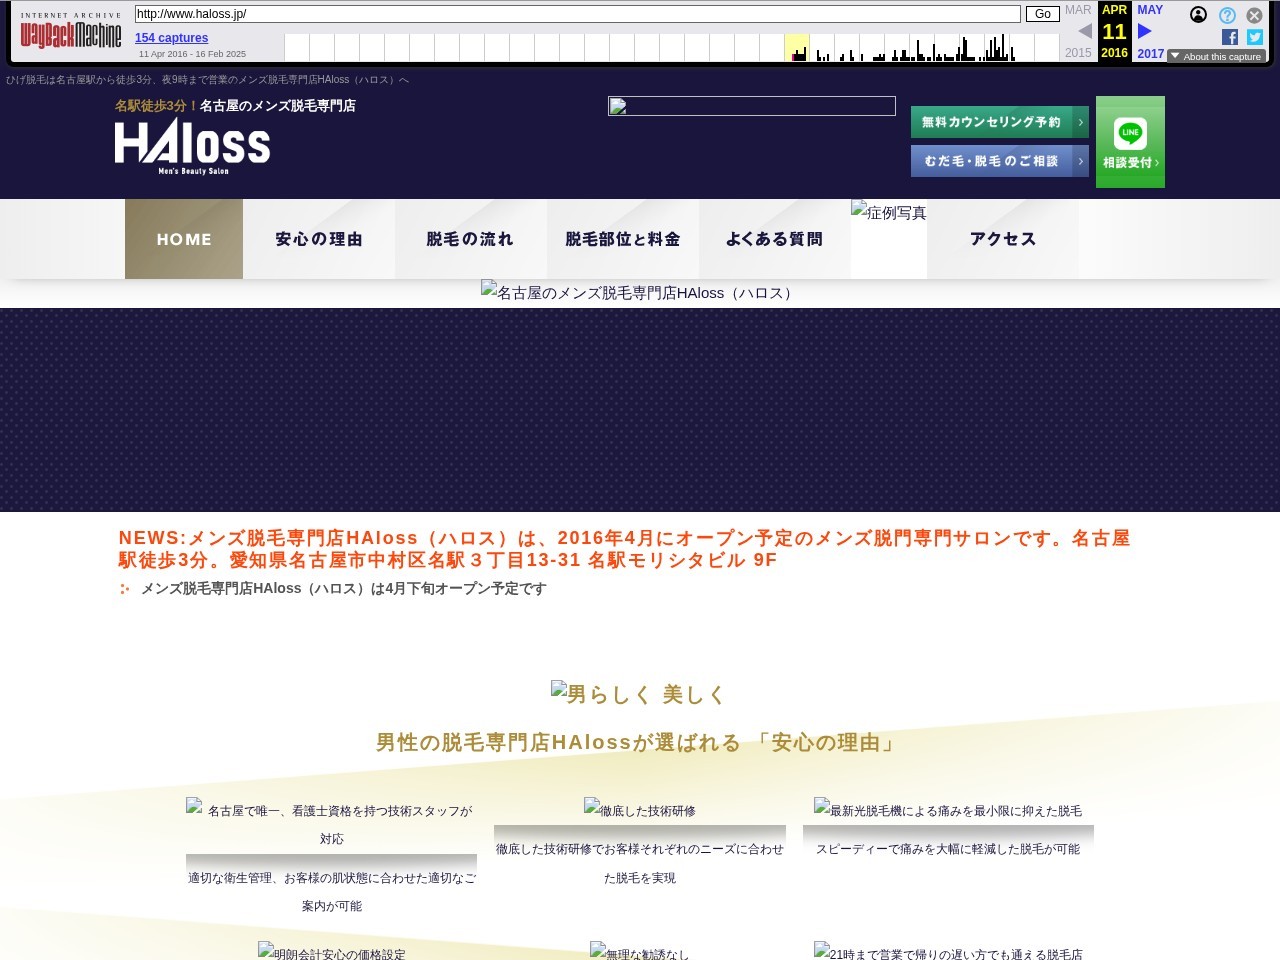This screenshot has width=1280, height=960.
Task: Click 最新光脱毛機 feature image
Action: pyautogui.click(x=948, y=811)
